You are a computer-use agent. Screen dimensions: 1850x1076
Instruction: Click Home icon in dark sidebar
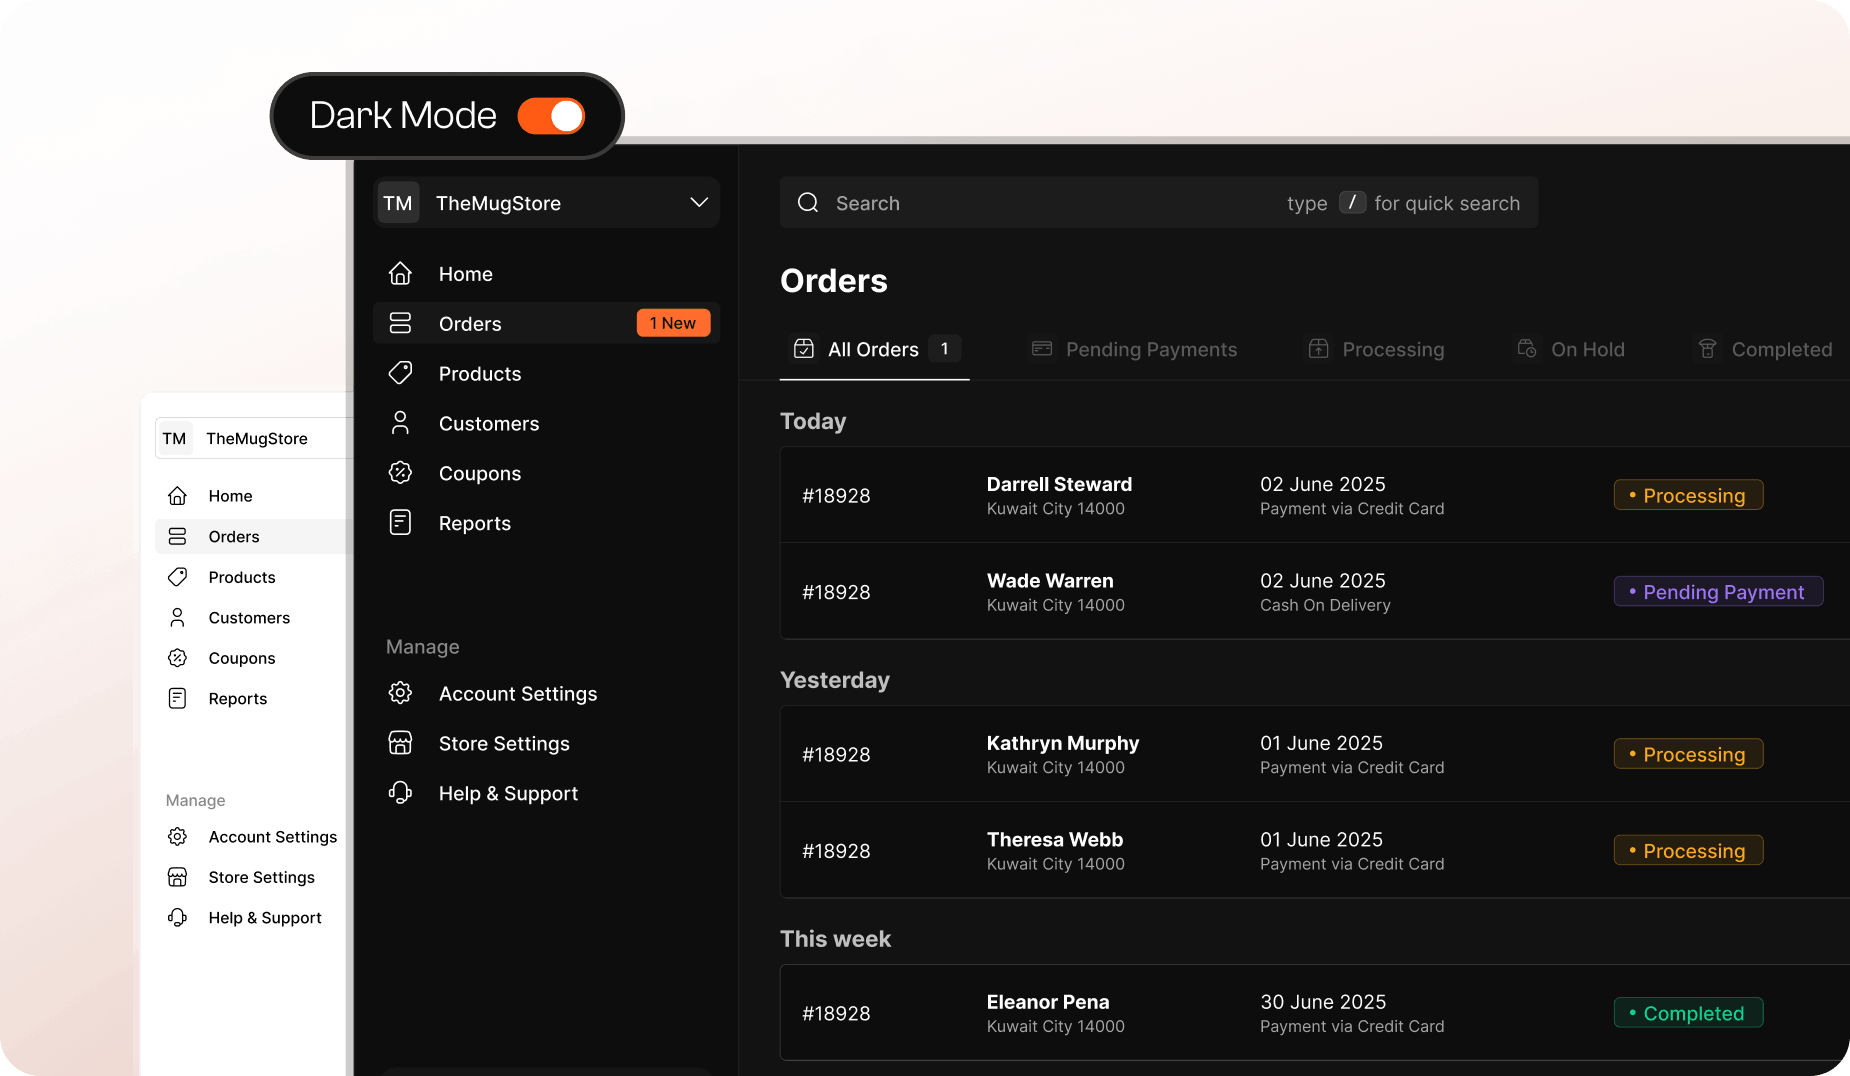click(400, 273)
